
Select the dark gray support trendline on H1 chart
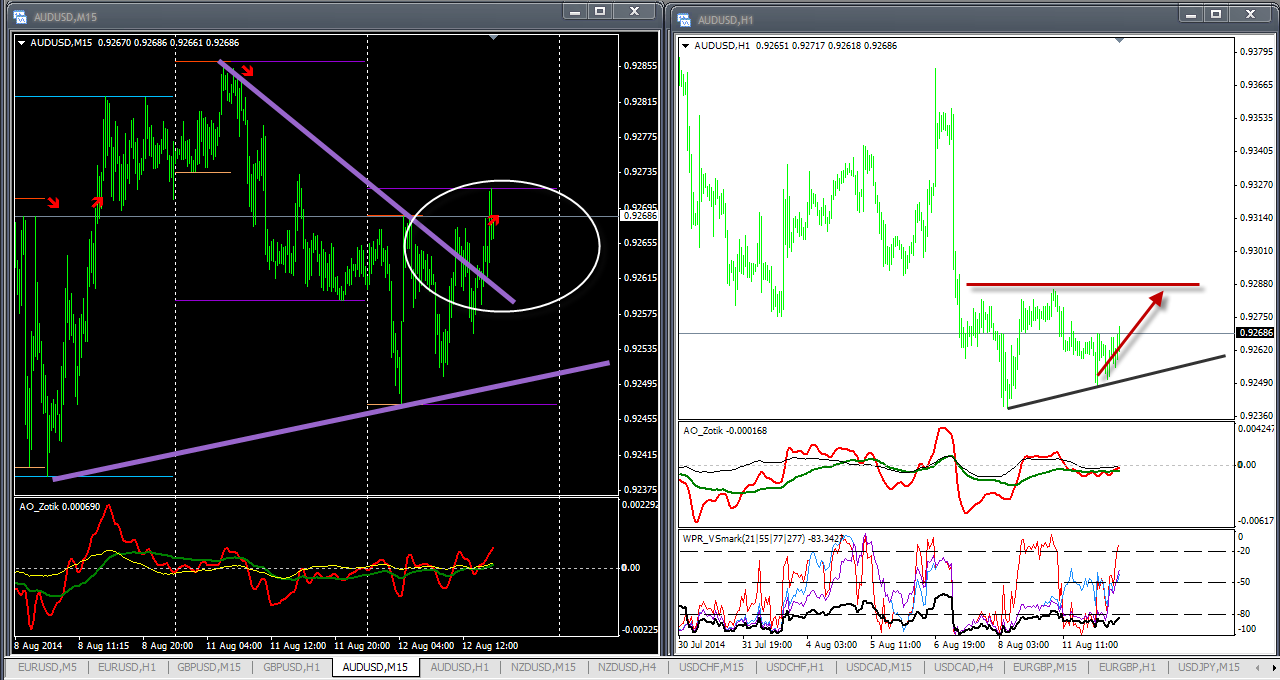1116,381
